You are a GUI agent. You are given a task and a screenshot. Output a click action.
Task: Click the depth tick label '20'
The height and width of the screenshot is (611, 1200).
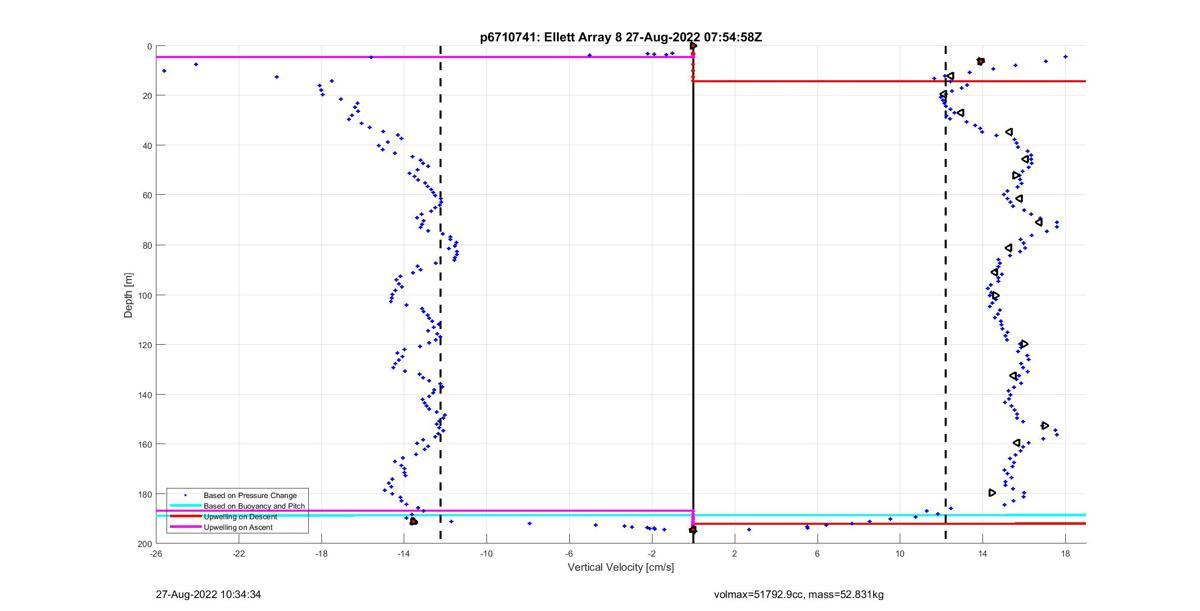146,96
